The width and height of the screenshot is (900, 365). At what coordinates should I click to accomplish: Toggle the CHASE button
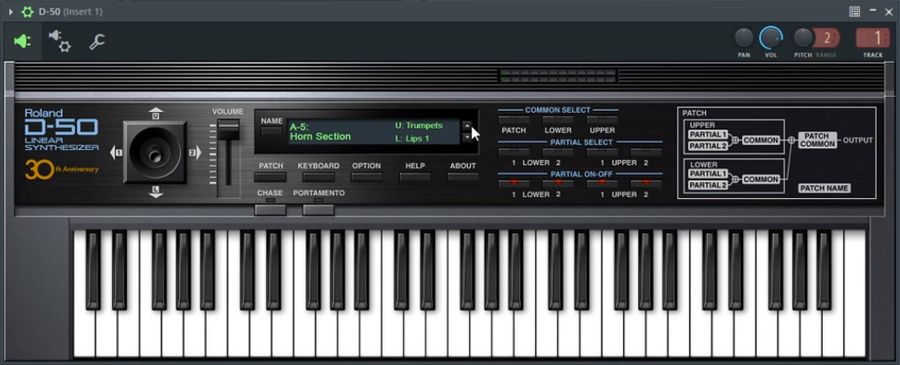point(270,209)
